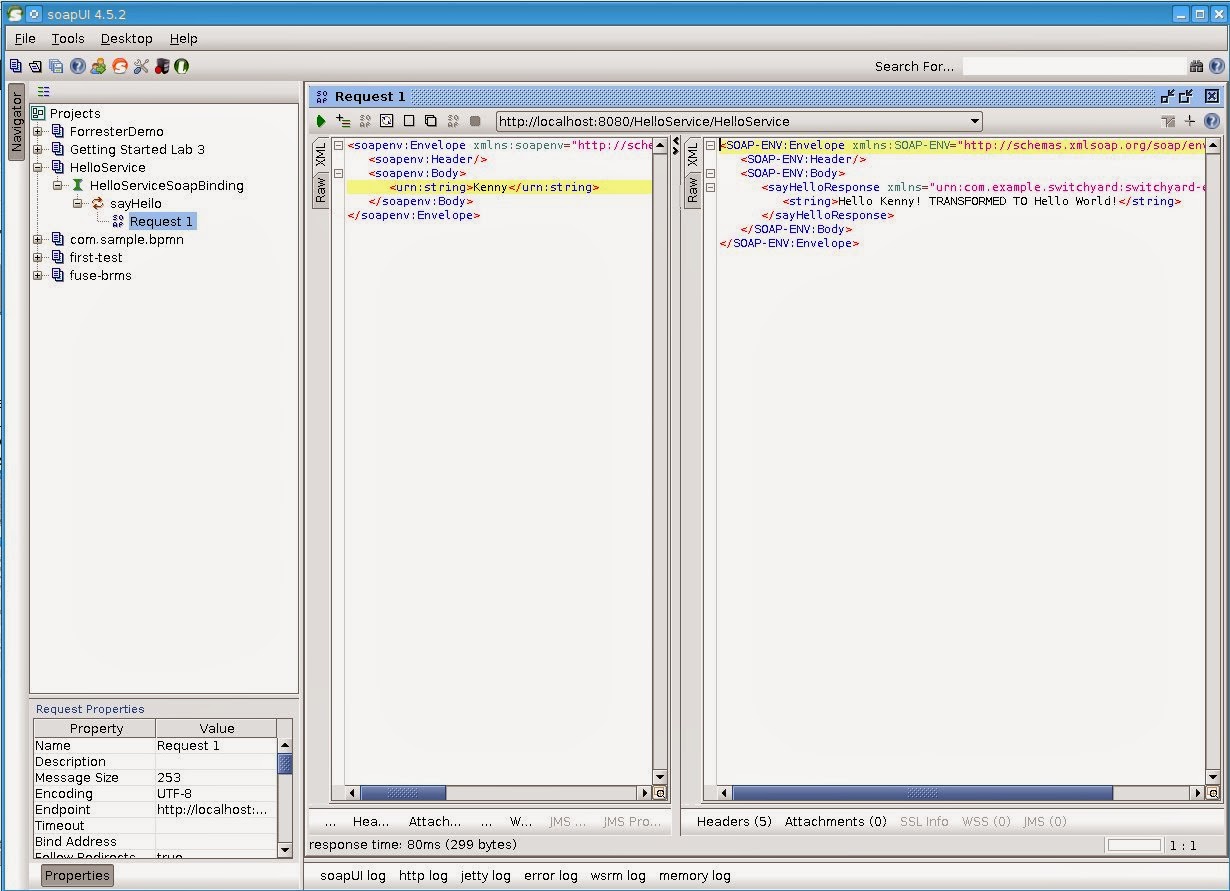
Task: Click the import project toolbar icon
Action: [35, 66]
